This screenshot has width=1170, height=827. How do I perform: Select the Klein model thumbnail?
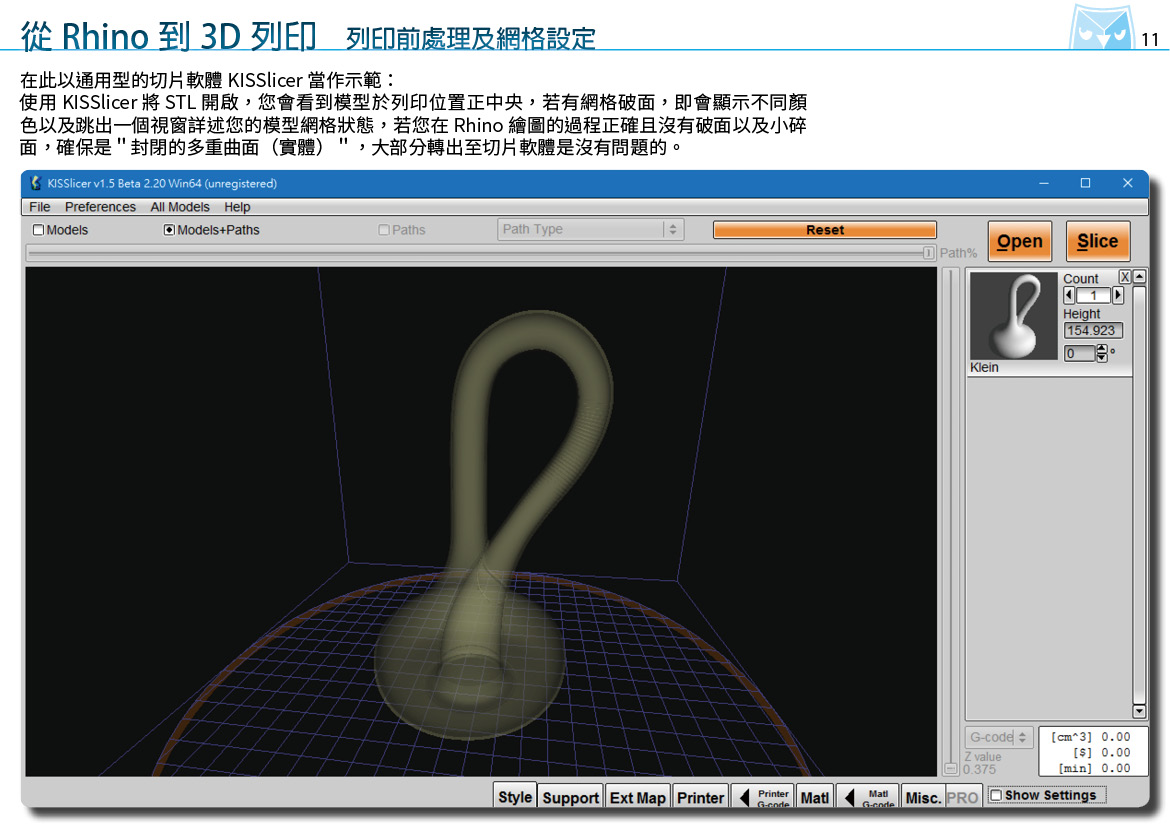1013,316
